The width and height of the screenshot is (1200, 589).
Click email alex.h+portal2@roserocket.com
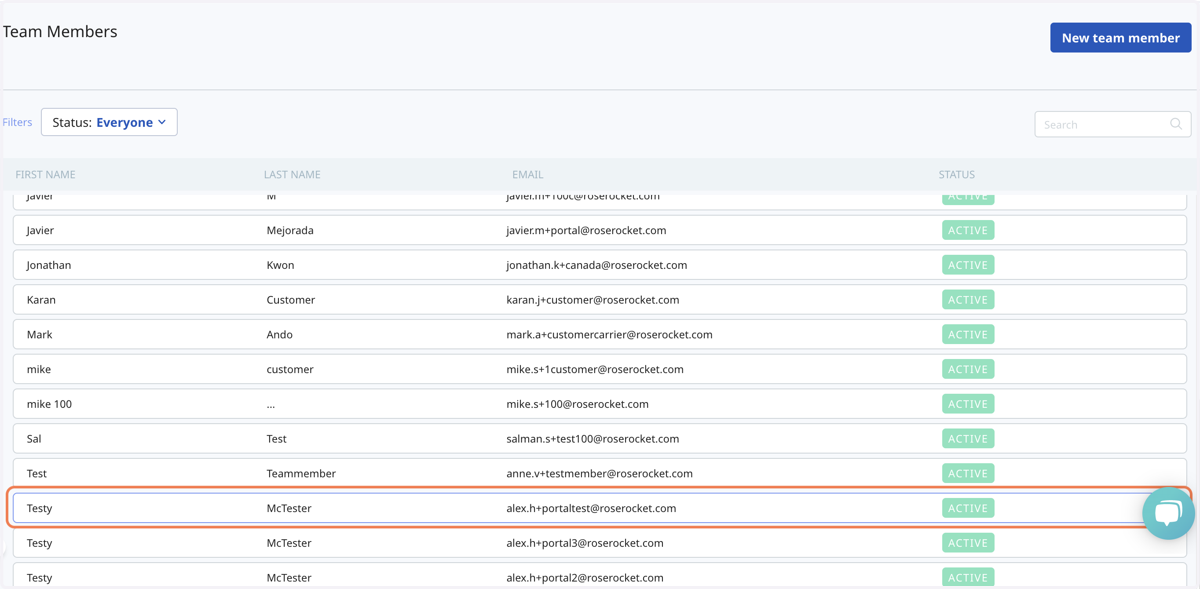click(585, 577)
